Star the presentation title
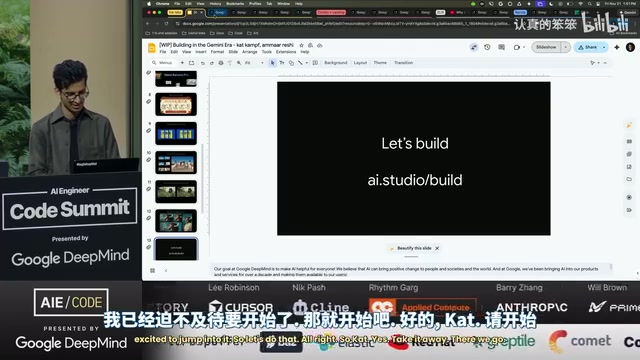 point(301,45)
